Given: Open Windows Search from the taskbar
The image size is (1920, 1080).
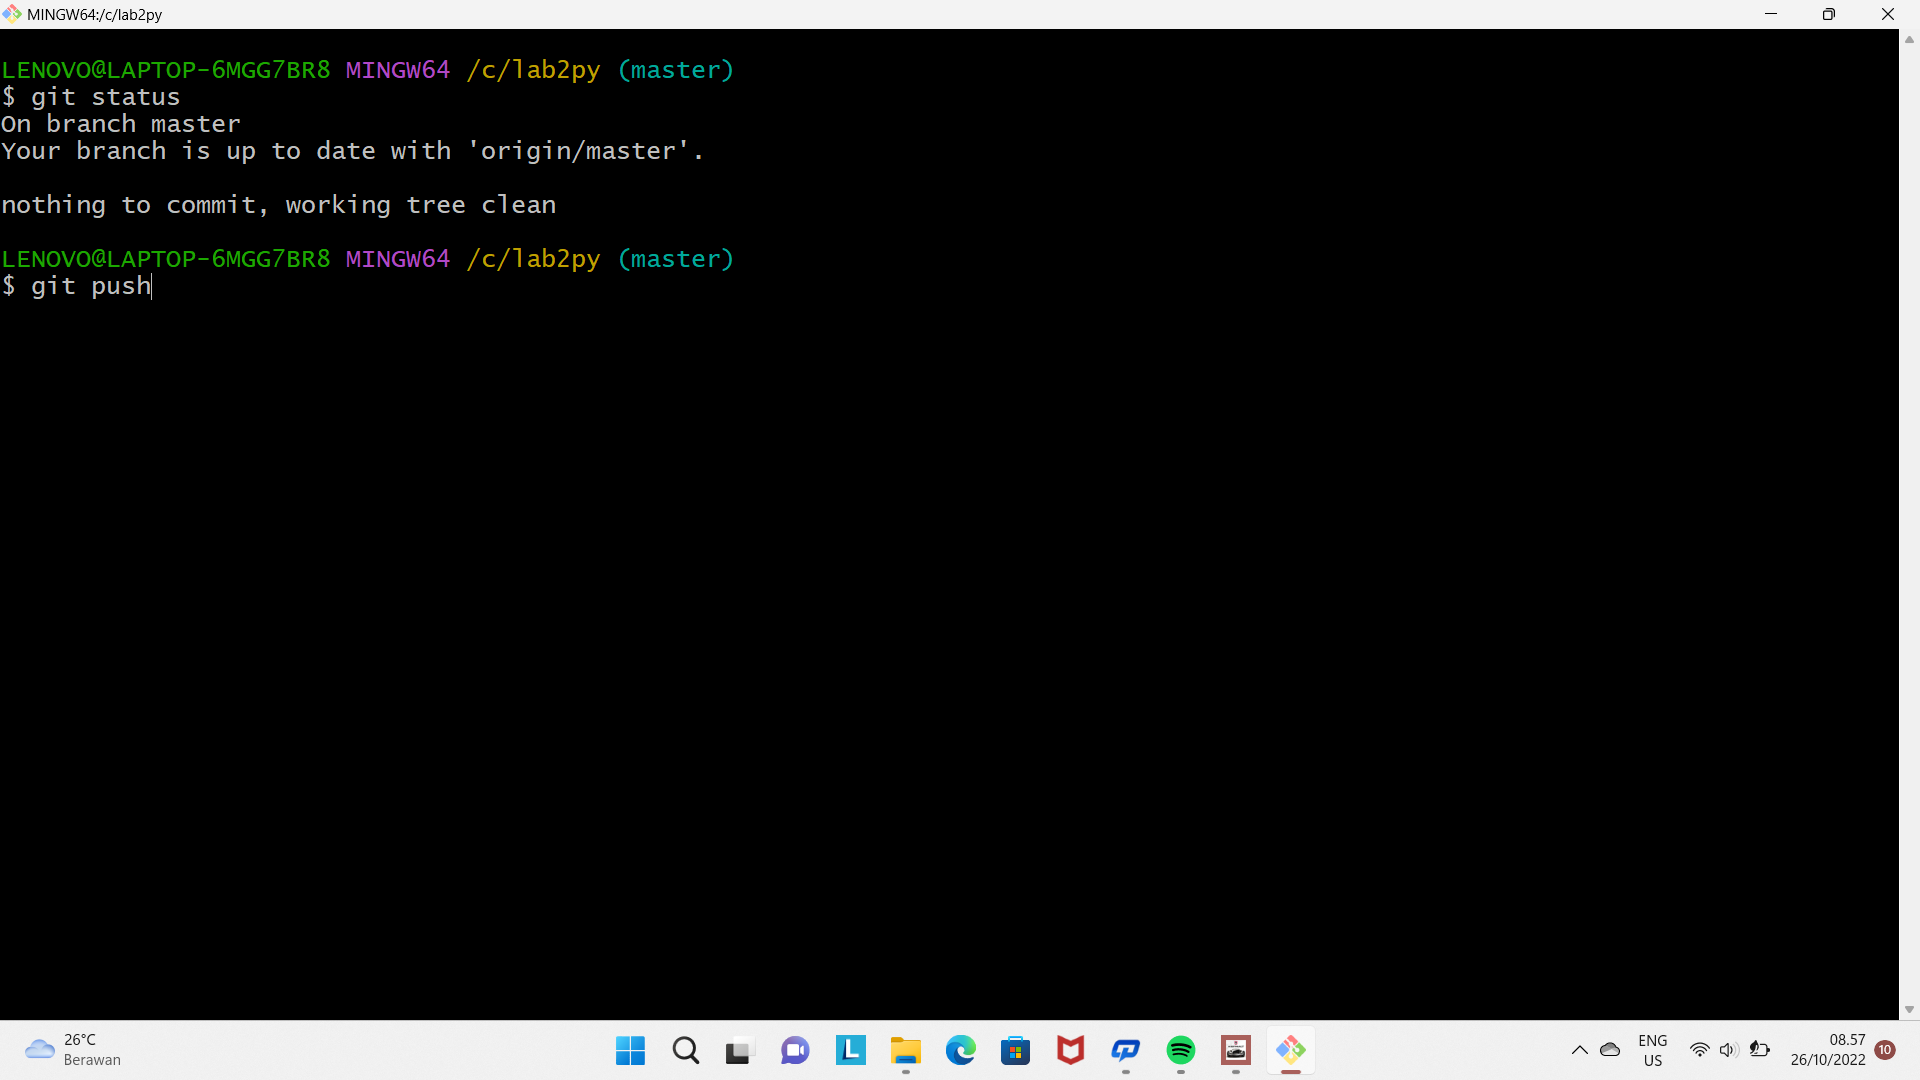Looking at the screenshot, I should coord(686,1050).
